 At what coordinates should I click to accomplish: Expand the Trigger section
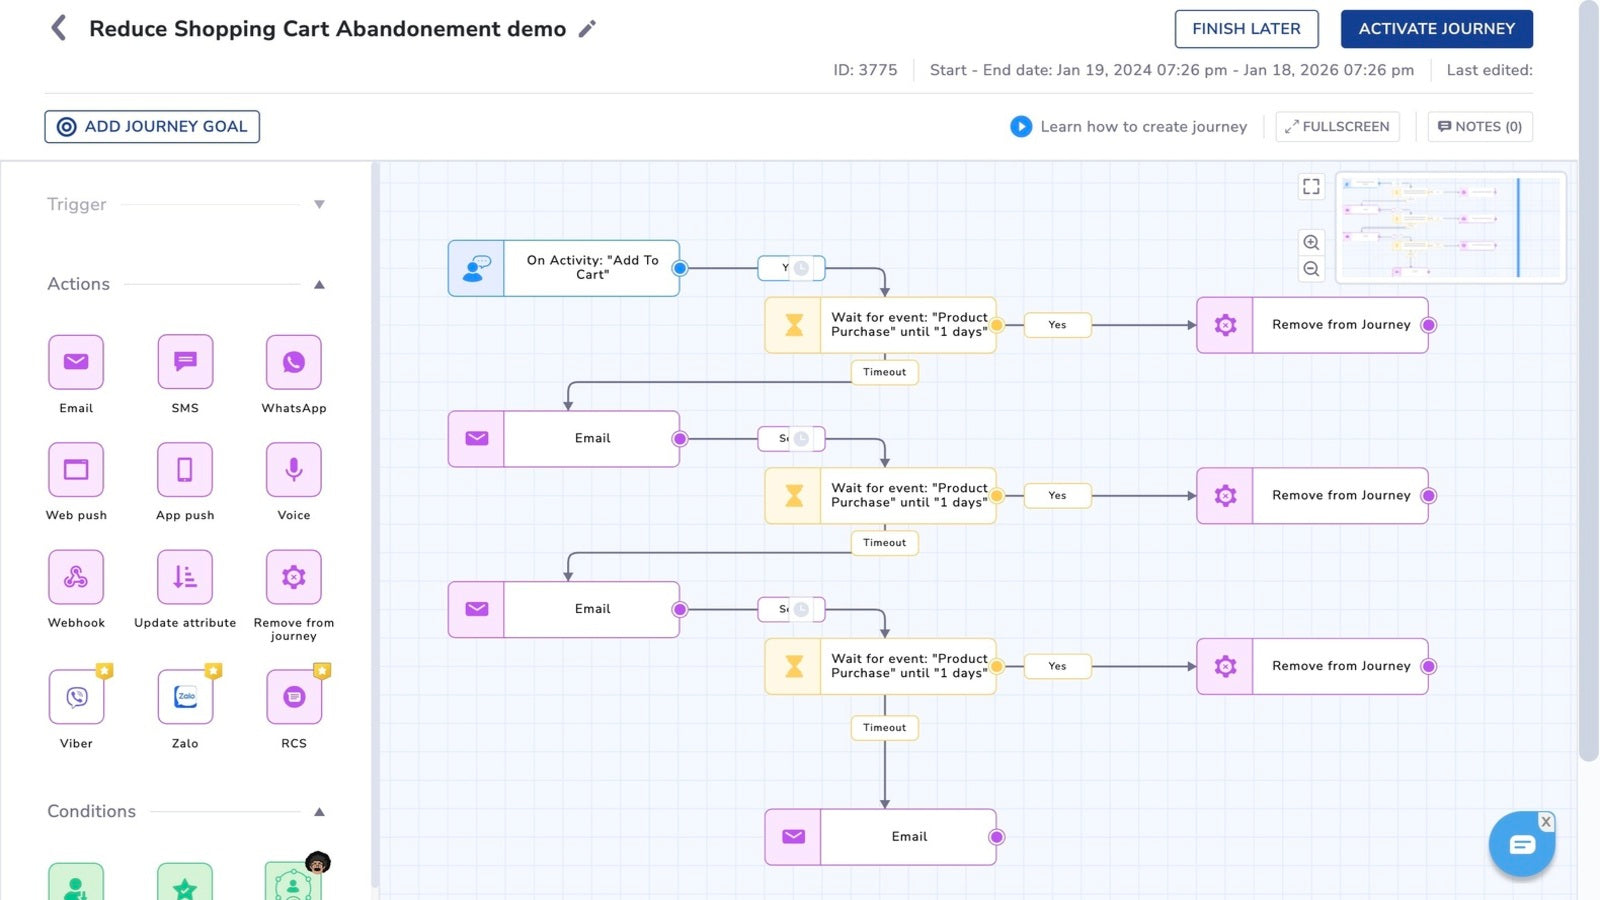coord(319,204)
